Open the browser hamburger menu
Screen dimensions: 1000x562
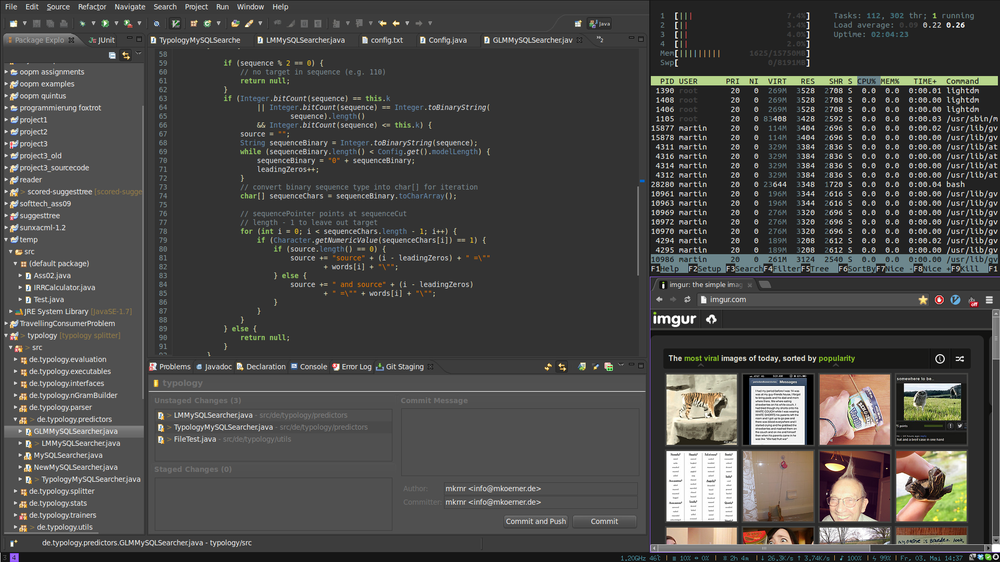pyautogui.click(x=988, y=299)
